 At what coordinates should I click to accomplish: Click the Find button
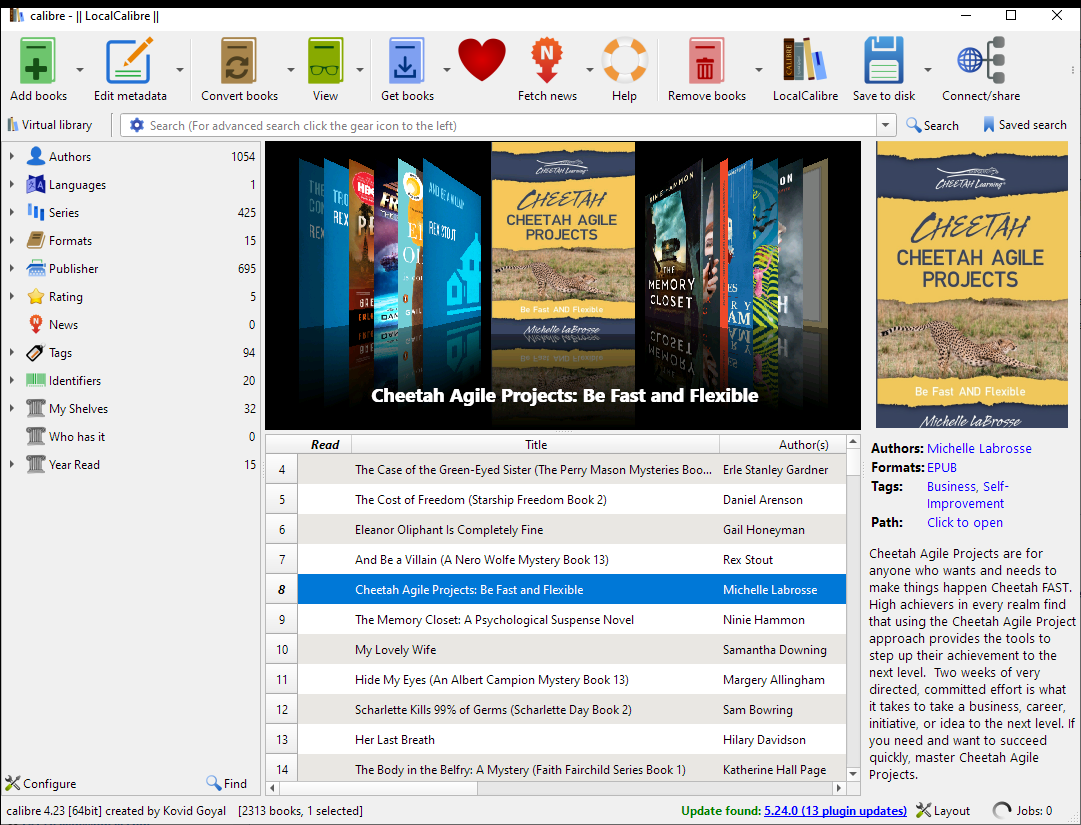[226, 784]
